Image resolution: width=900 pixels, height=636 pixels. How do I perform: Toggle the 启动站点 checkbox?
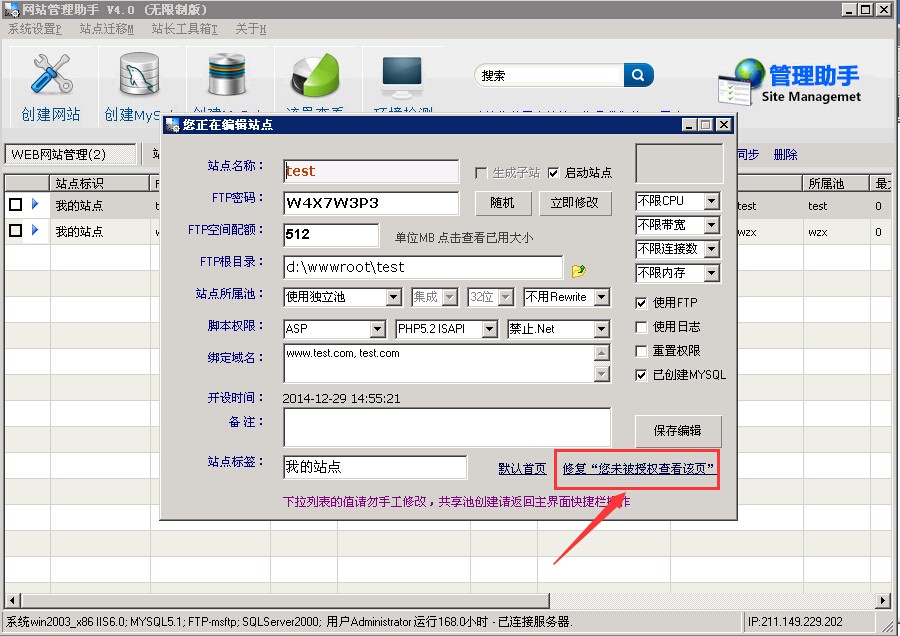[x=555, y=173]
